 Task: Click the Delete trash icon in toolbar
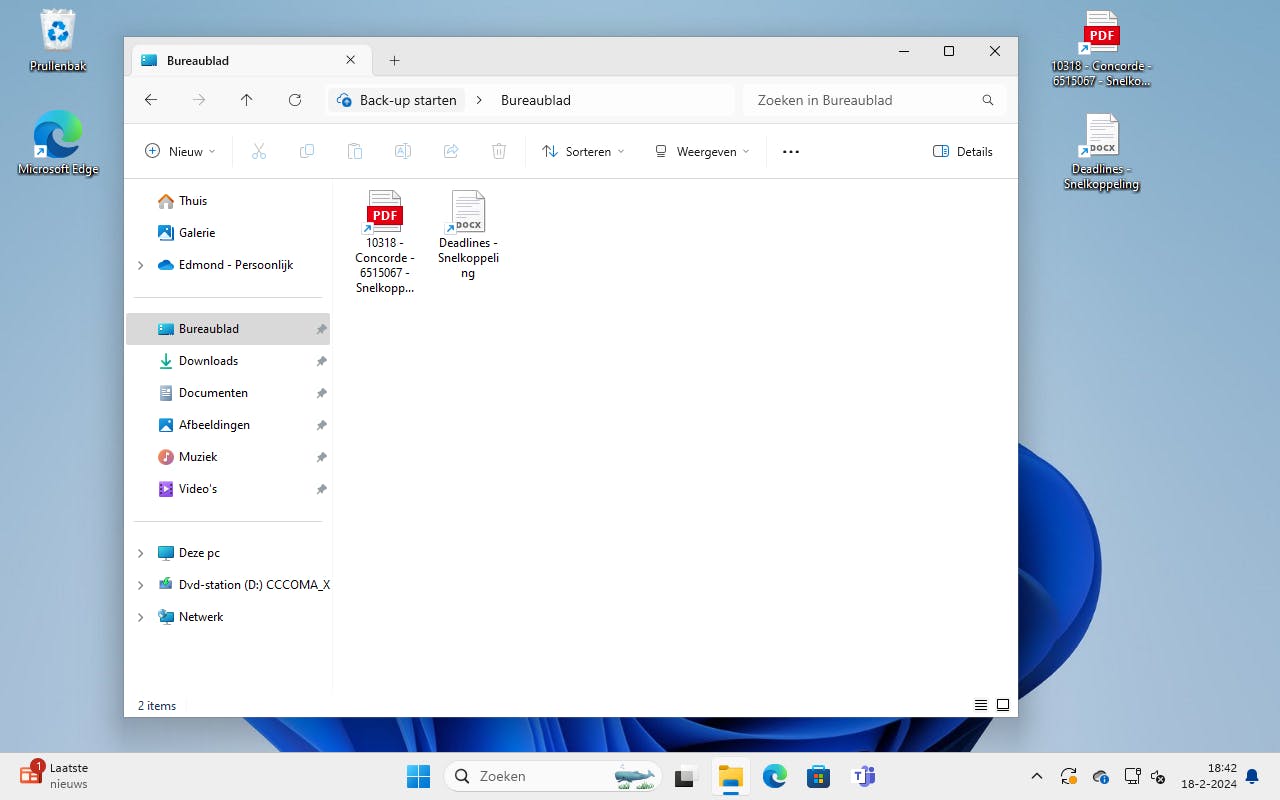pyautogui.click(x=499, y=151)
